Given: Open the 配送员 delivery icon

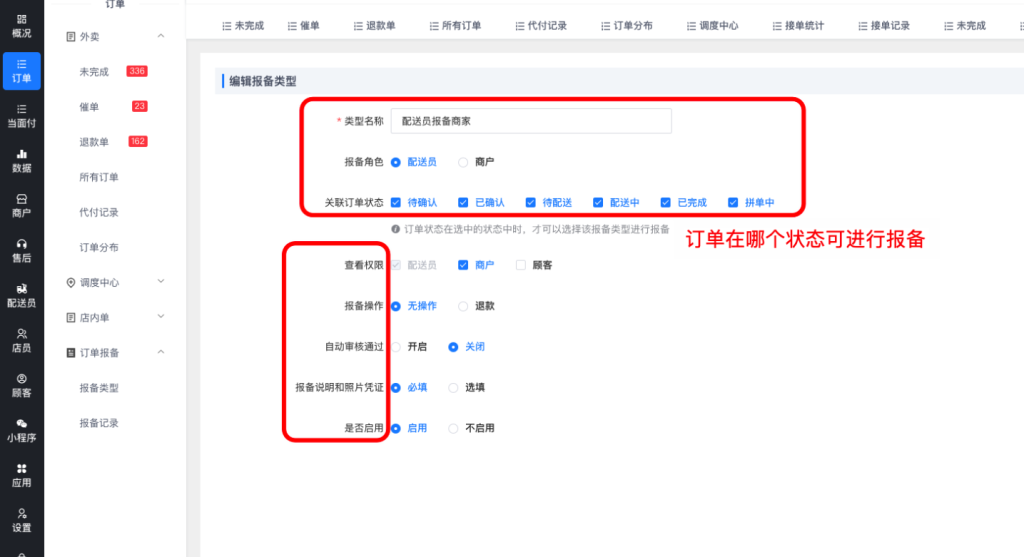Looking at the screenshot, I should click(x=22, y=295).
